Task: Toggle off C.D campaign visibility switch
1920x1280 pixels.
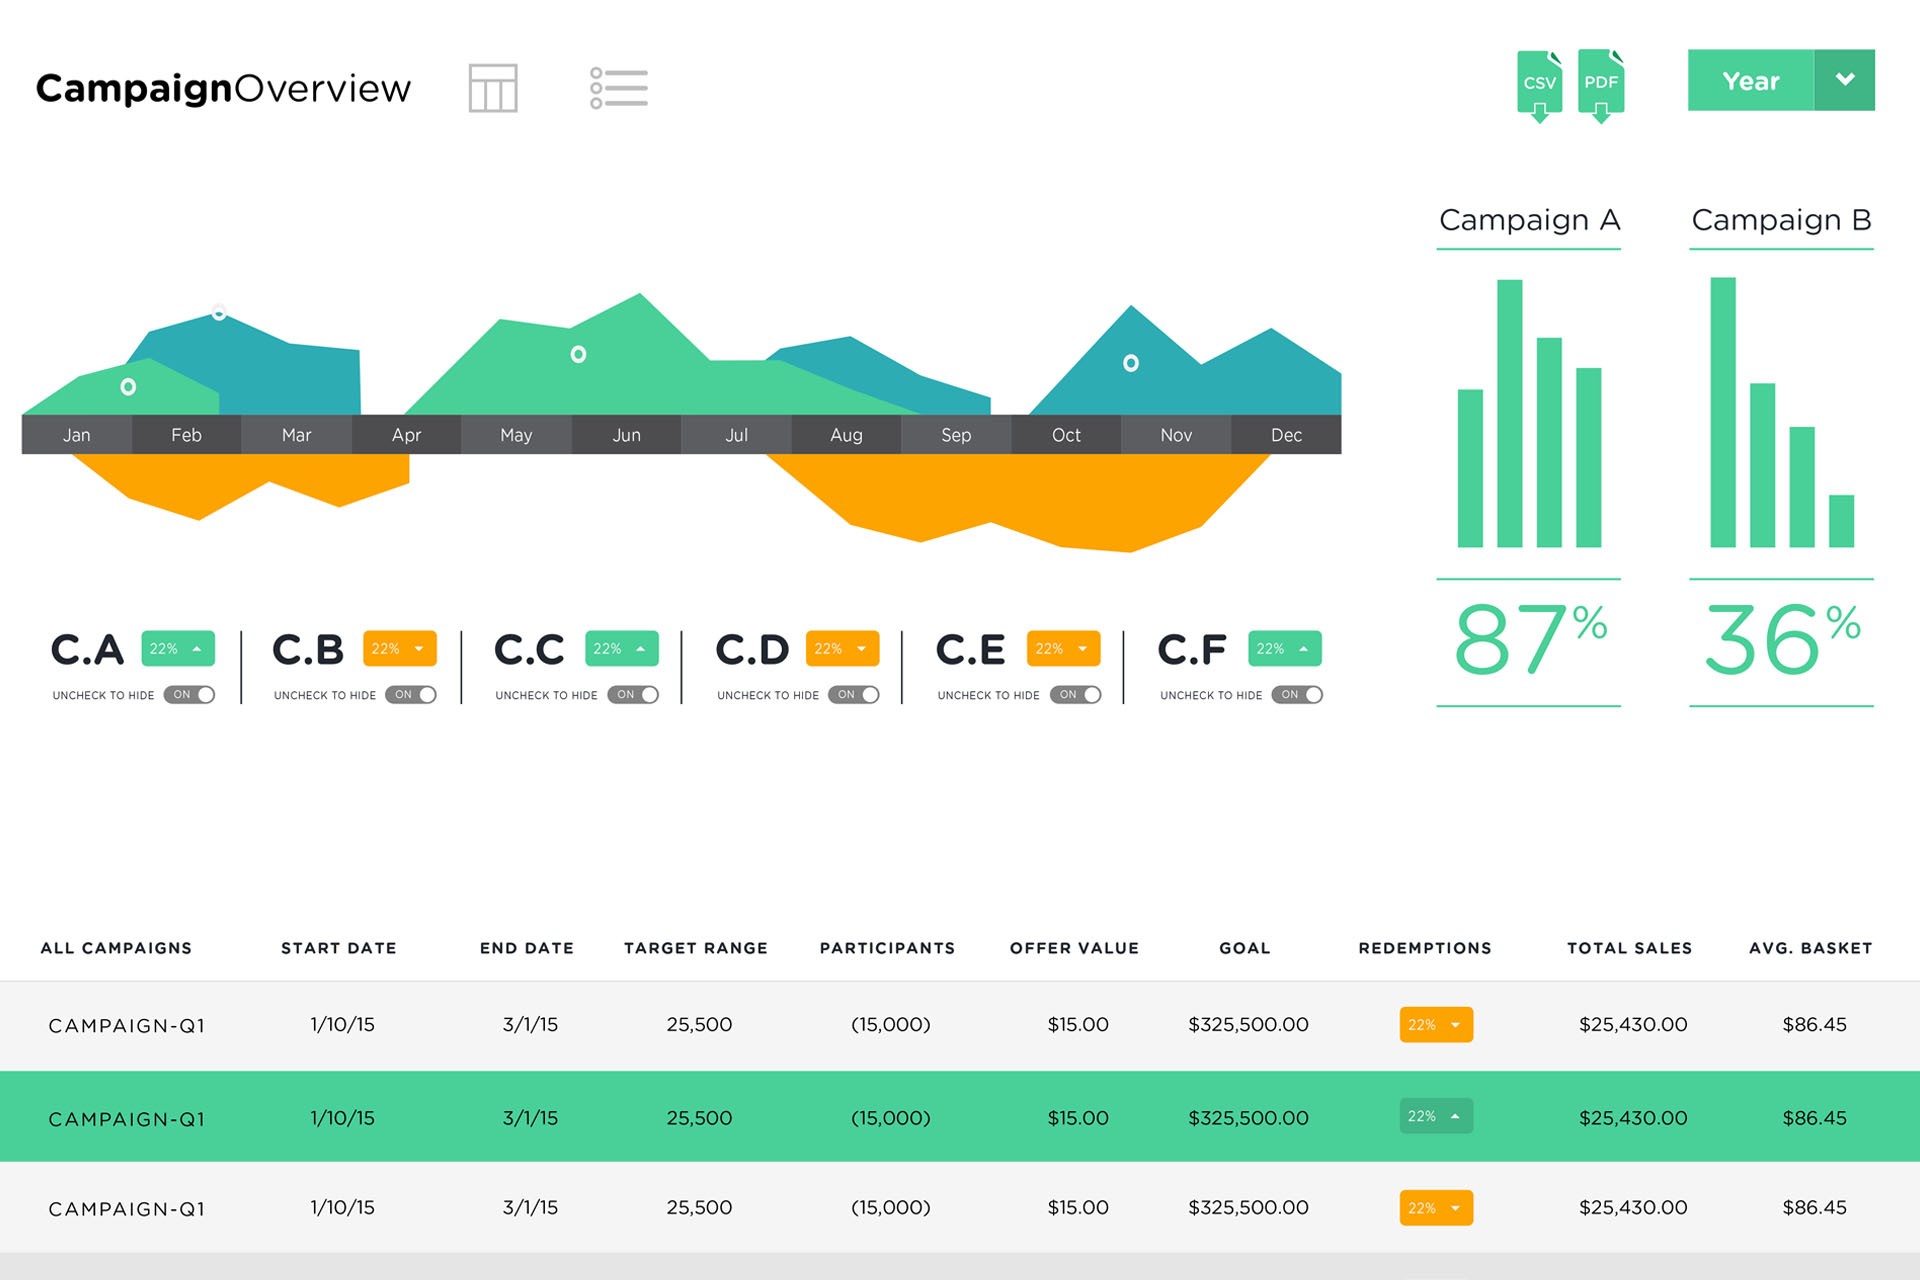Action: coord(854,695)
